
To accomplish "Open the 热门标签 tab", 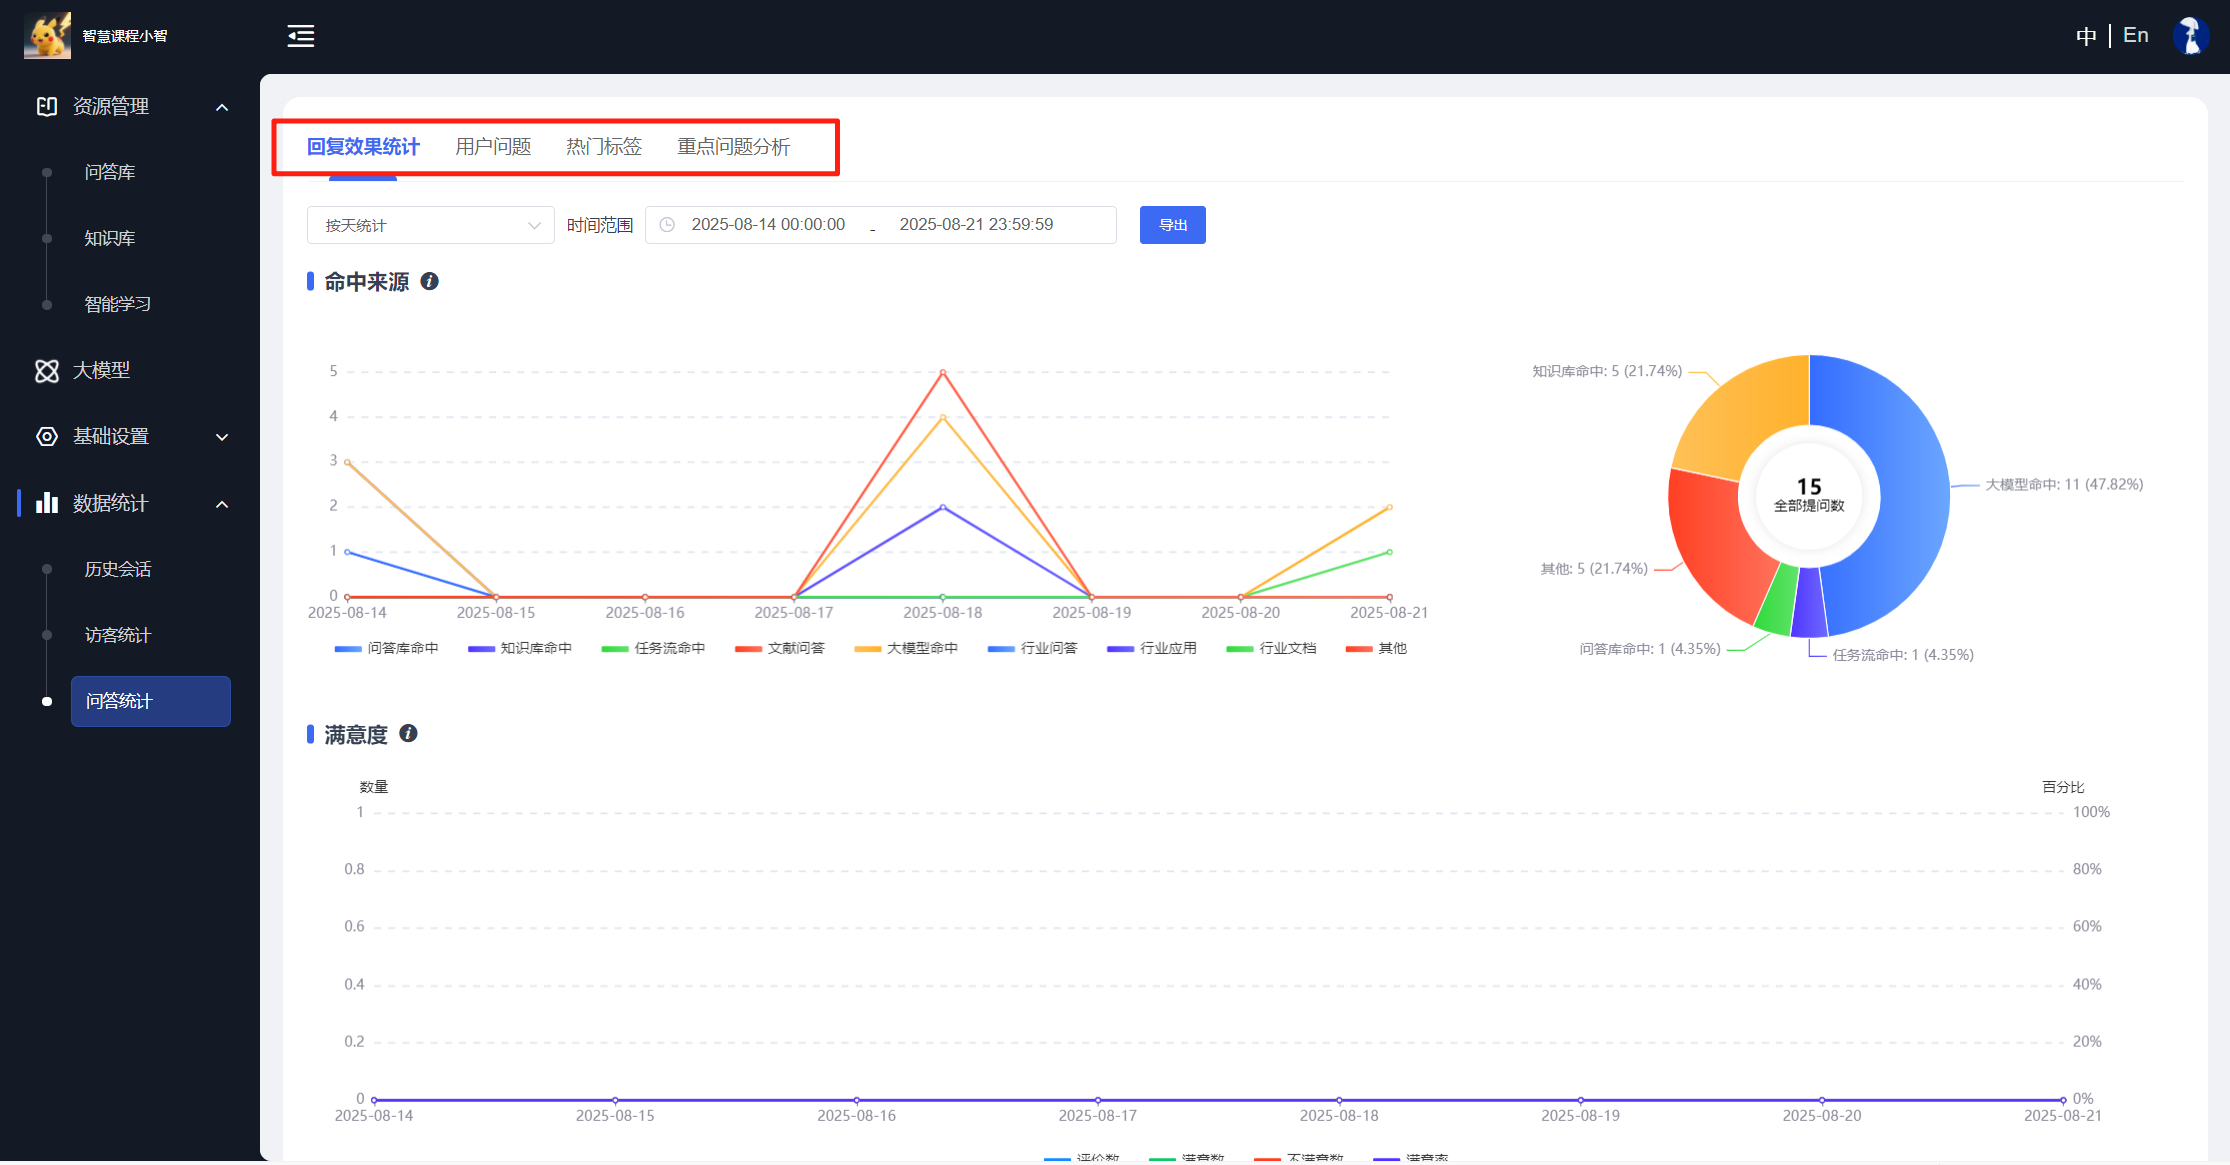I will [x=604, y=147].
